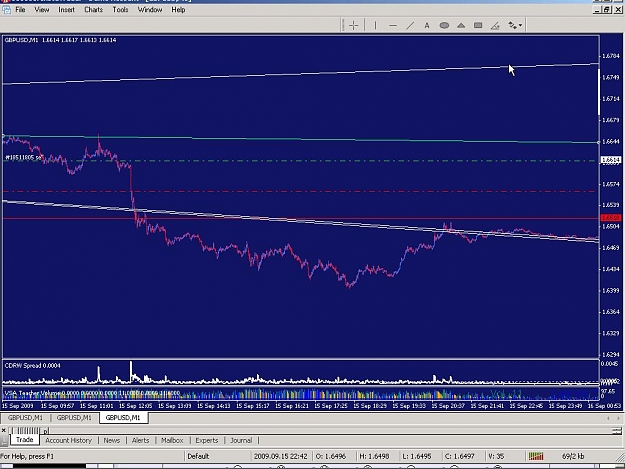Switch to the first GBPUSD,M1 chart tab

(x=25, y=418)
